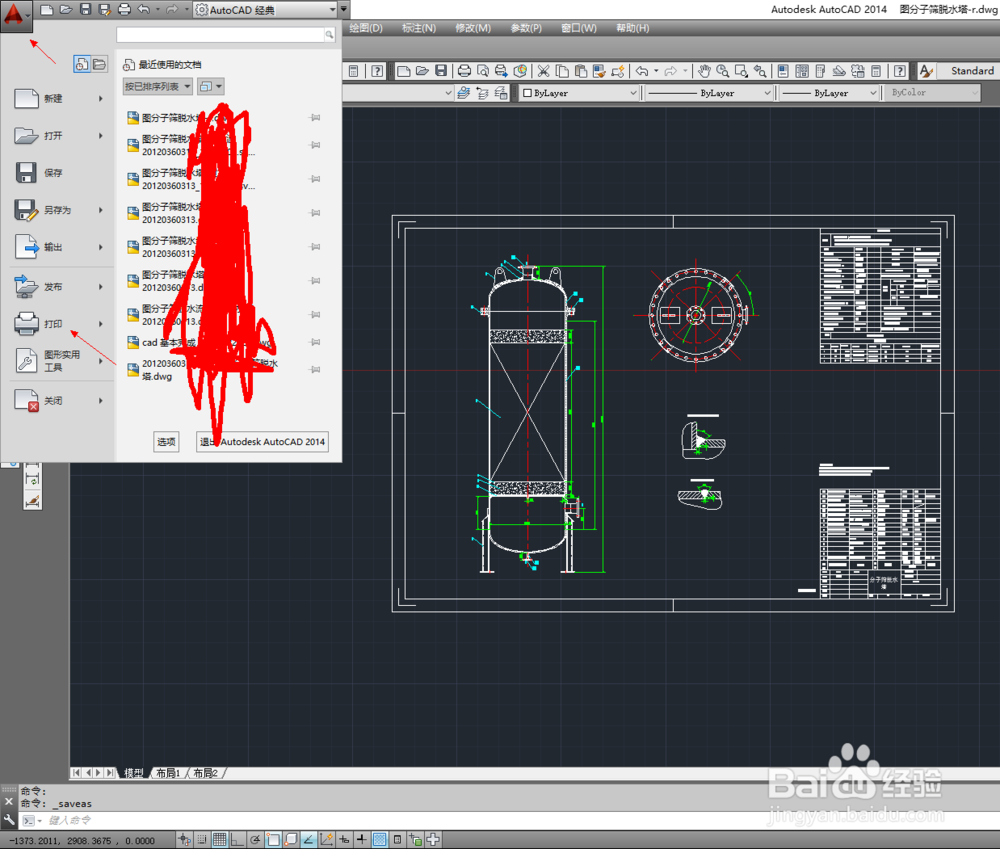1000x849 pixels.
Task: Click the 键入命令 command line input
Action: click(x=510, y=820)
